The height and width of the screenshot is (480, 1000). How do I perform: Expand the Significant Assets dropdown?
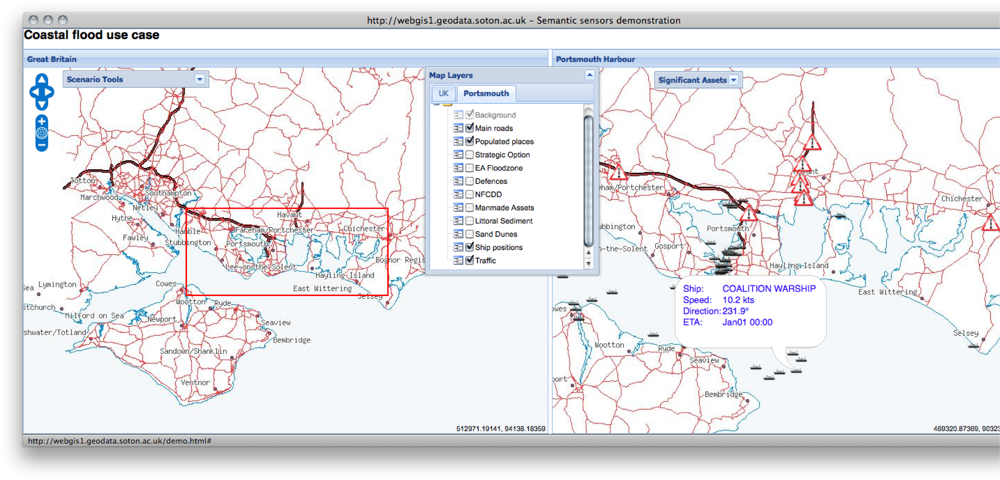tap(734, 80)
